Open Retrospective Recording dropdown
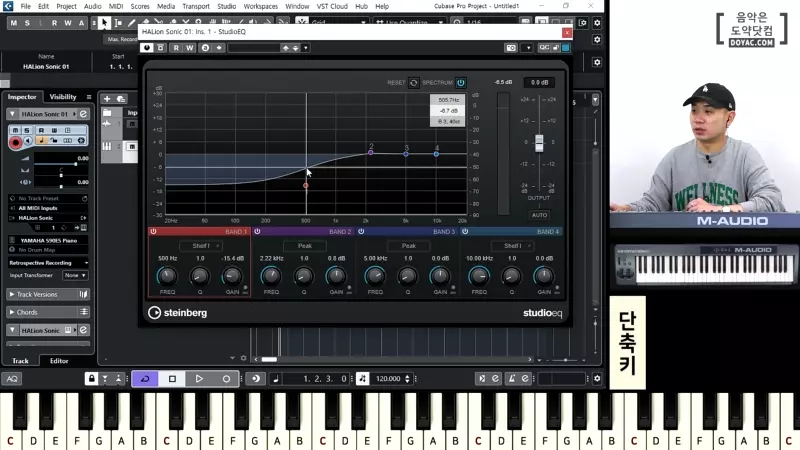This screenshot has width=800, height=450. pyautogui.click(x=48, y=263)
